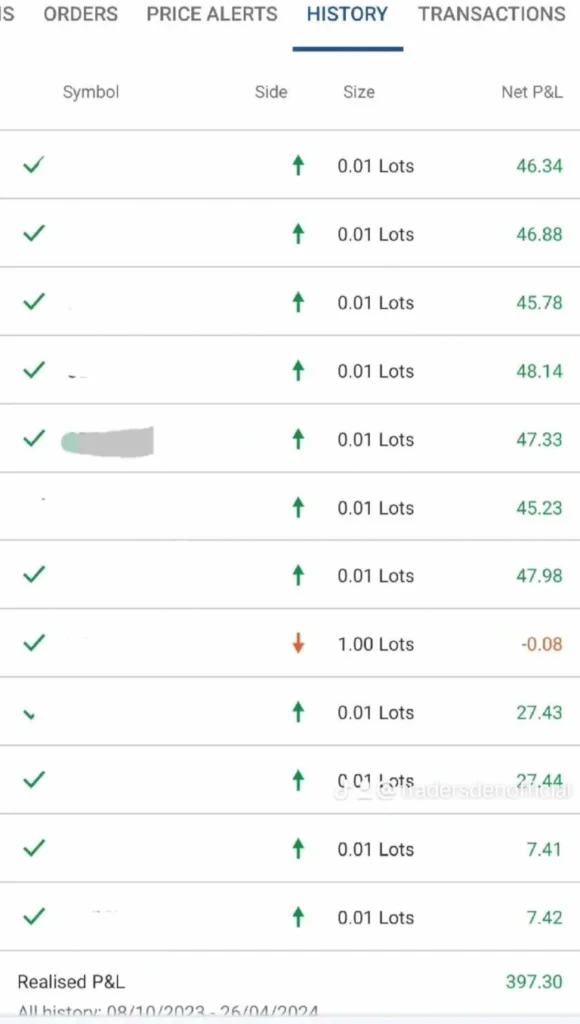Click green checkmark on 47.98 trade row
The image size is (580, 1024).
pos(33,574)
